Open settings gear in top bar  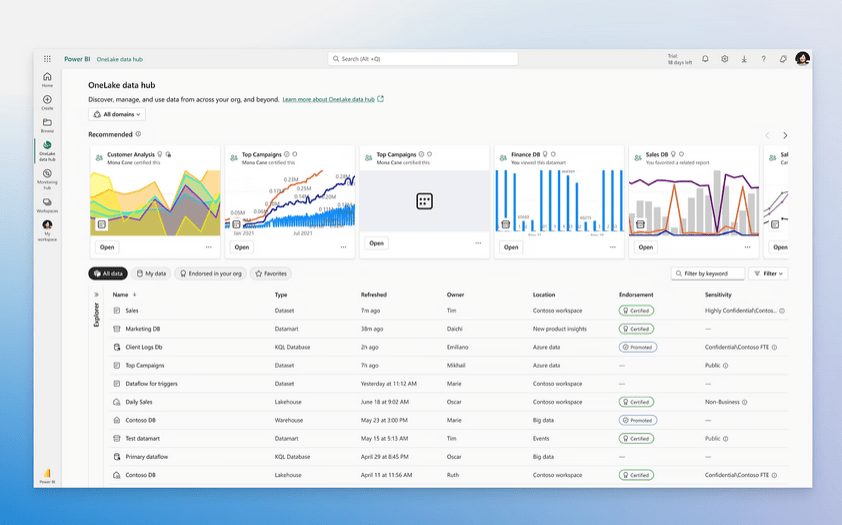coord(725,59)
